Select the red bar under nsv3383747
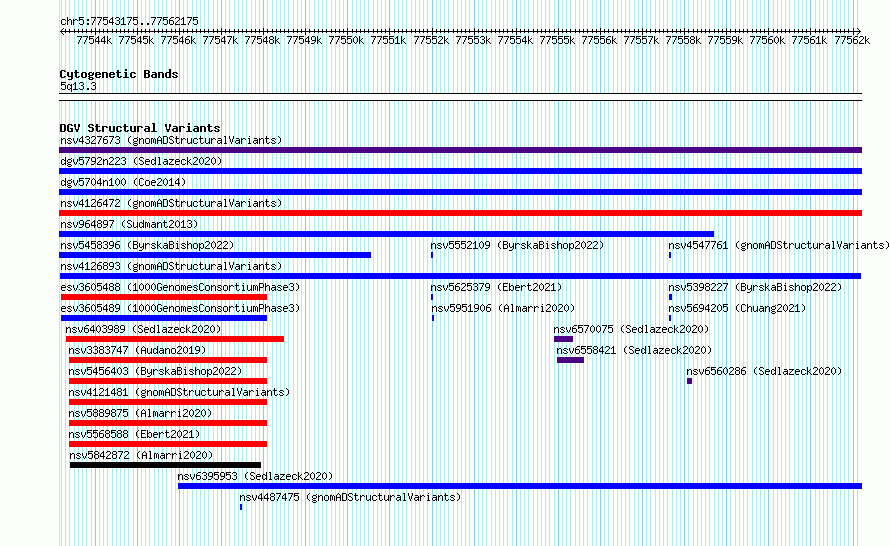890x546 pixels. point(168,360)
